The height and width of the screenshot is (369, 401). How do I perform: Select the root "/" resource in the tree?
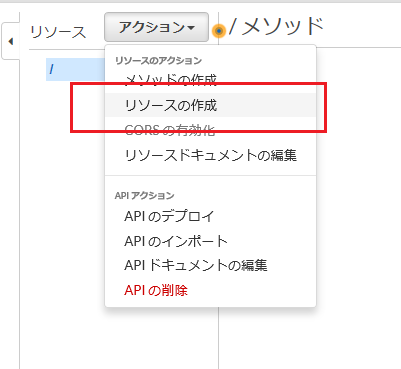point(75,69)
